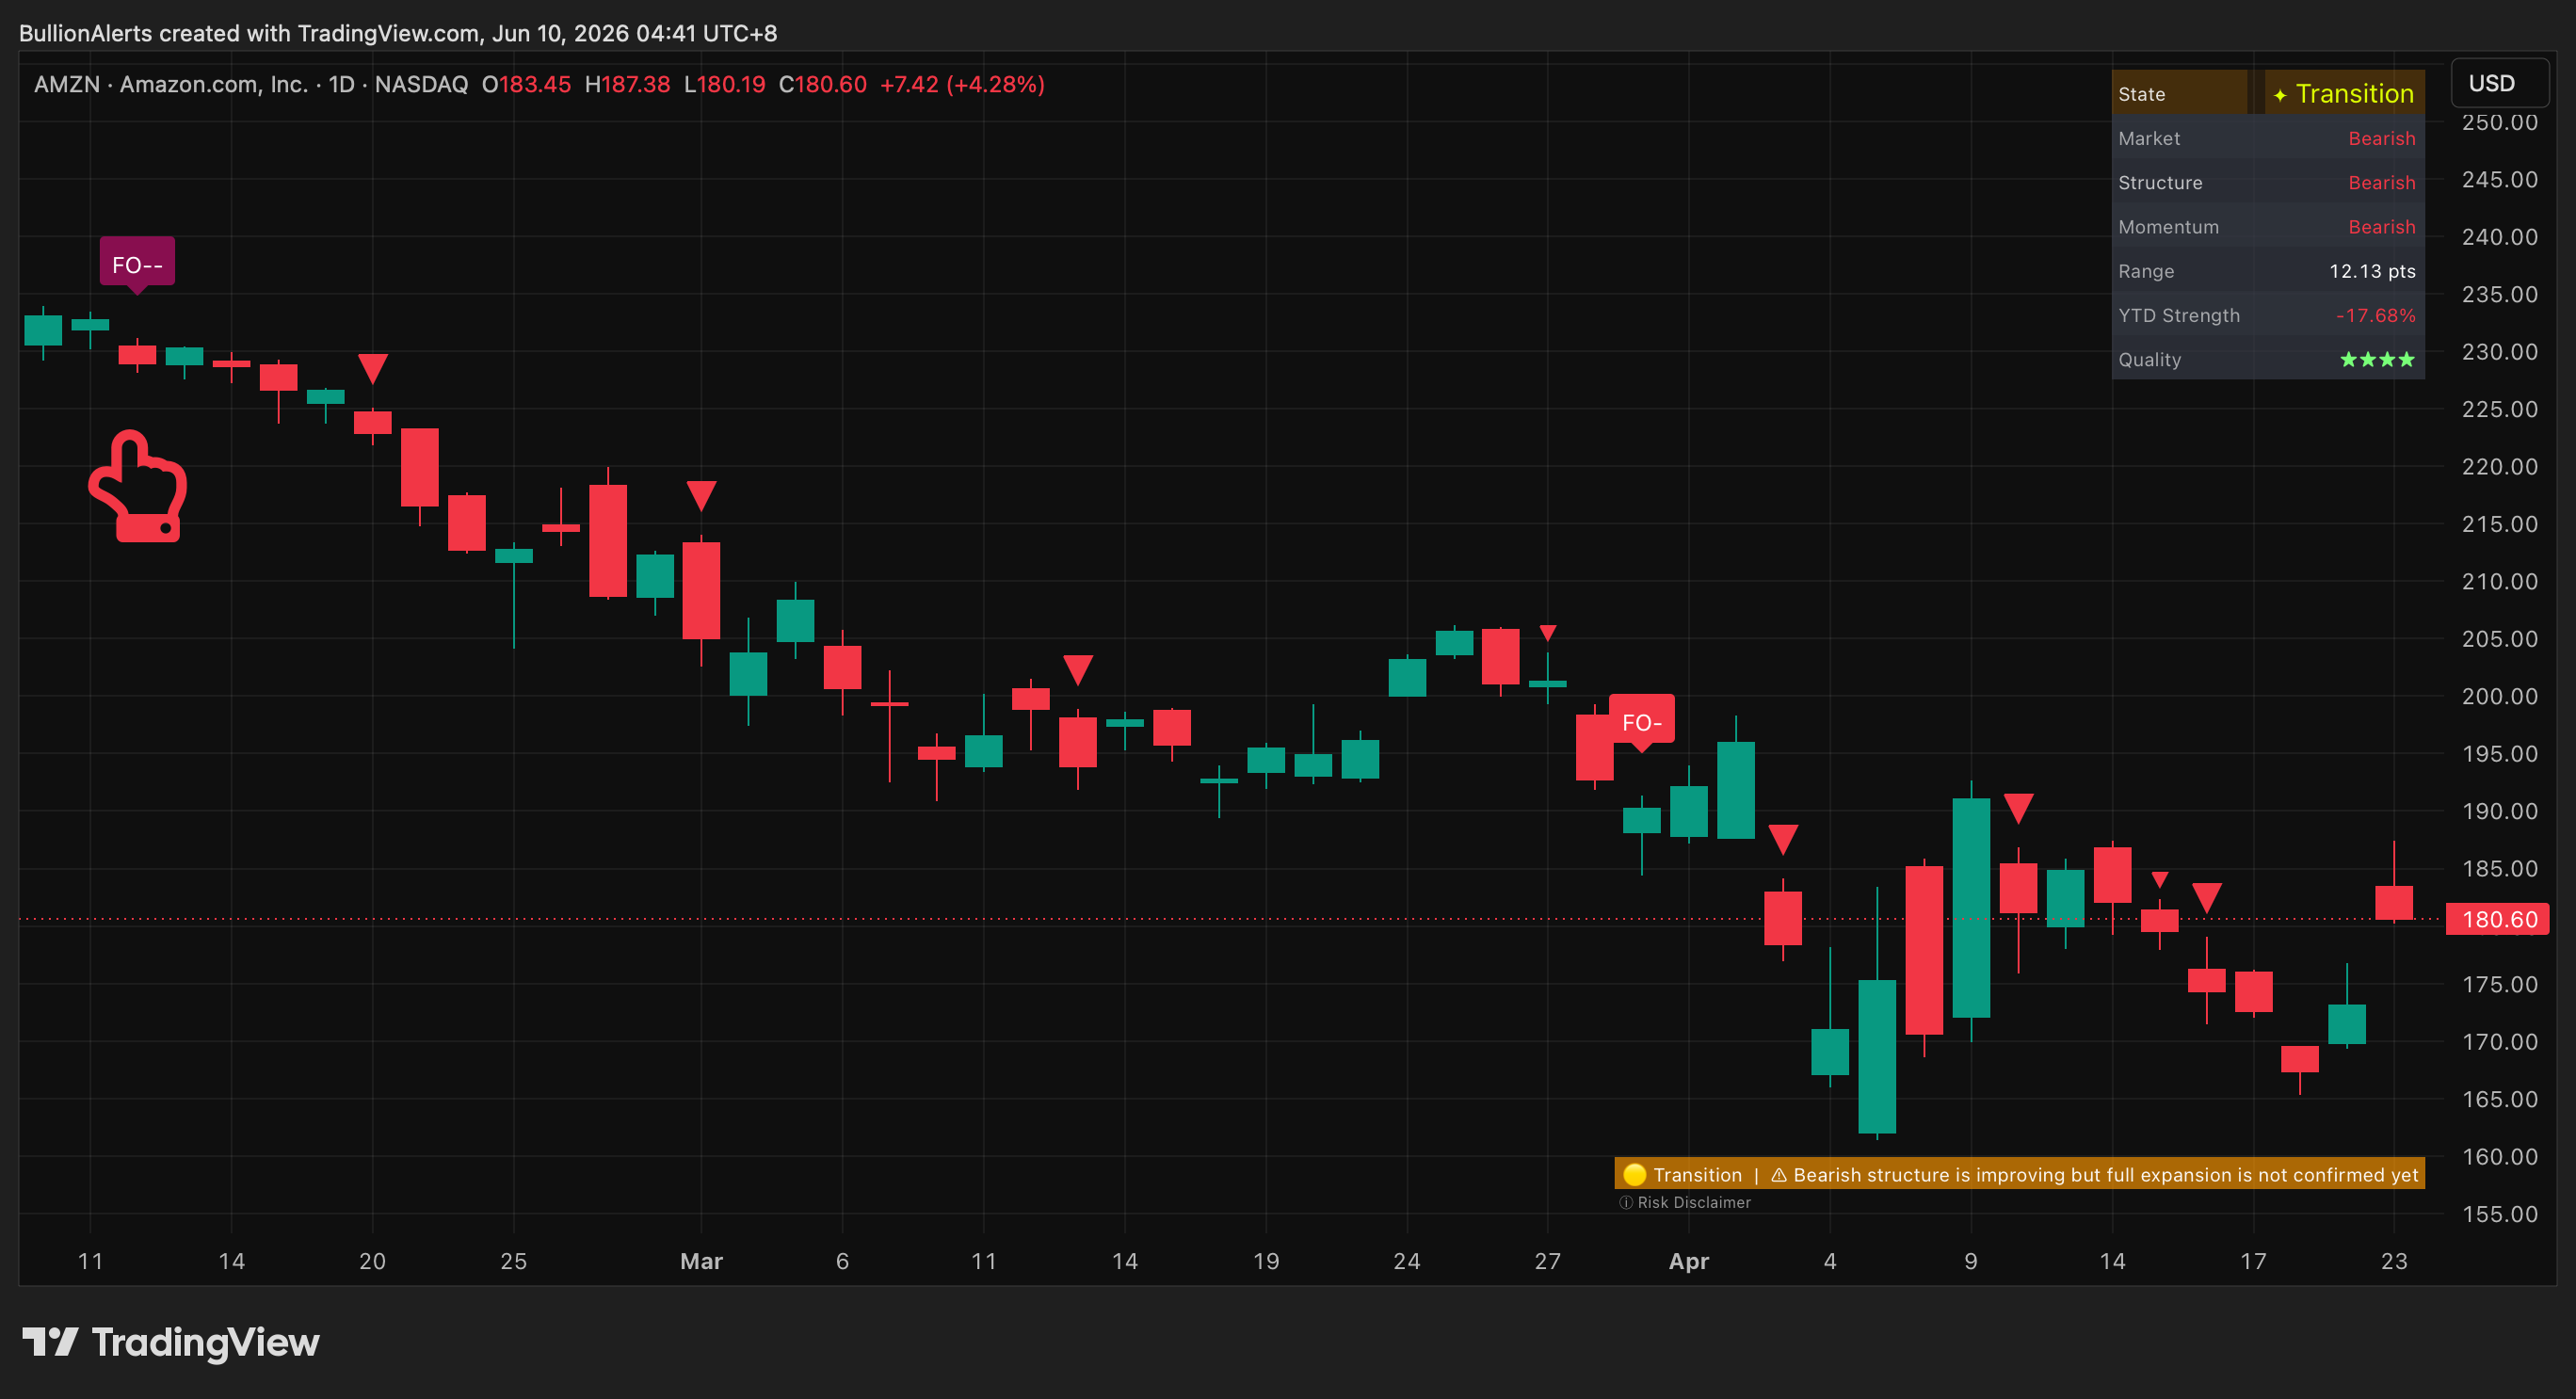Click the green Quality star rating
The image size is (2576, 1399).
(2377, 359)
